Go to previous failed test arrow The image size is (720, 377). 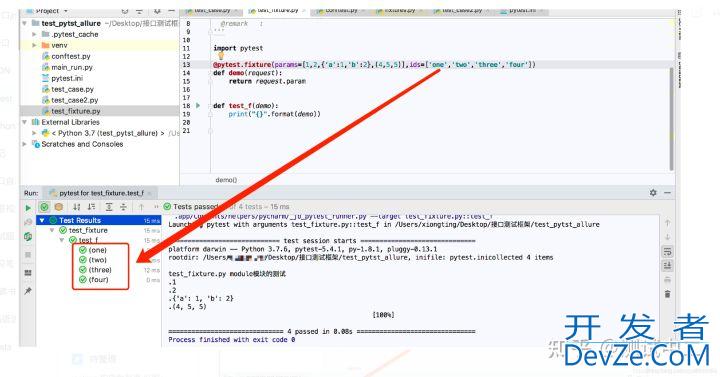tap(141, 207)
